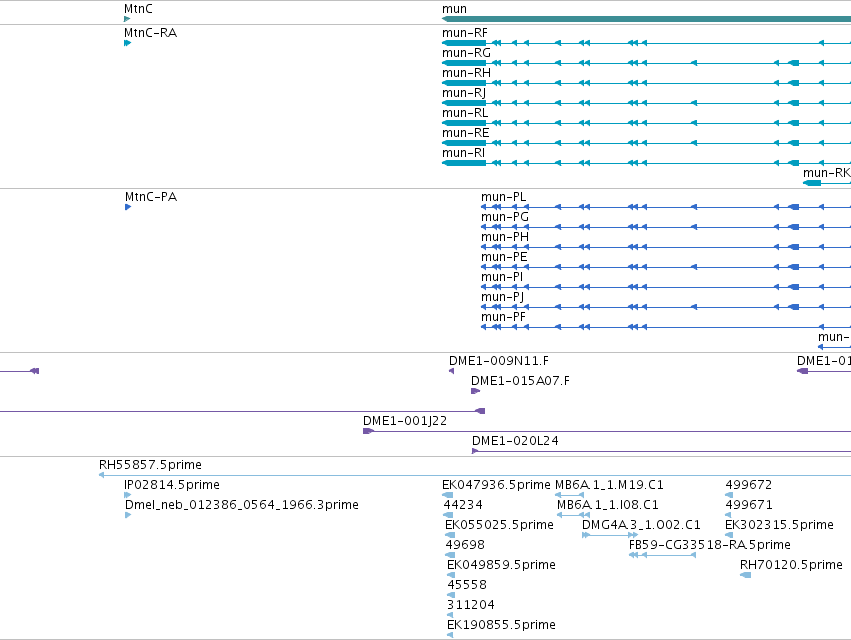Click the Dmel_neb_012386_0564_1966.3prime label
Viewport: 851px width, 640px height.
[242, 505]
